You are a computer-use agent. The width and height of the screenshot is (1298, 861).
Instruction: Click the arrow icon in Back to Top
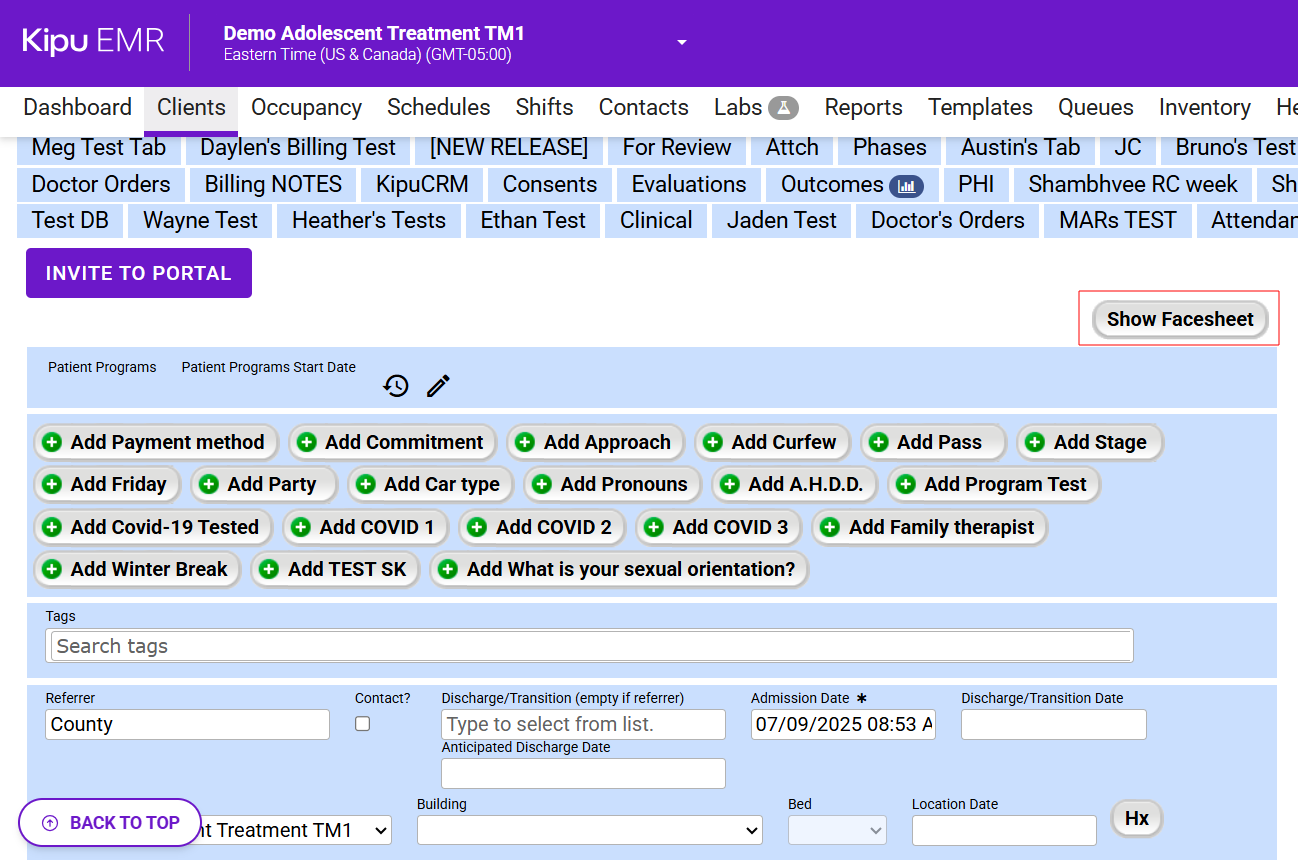tap(50, 823)
